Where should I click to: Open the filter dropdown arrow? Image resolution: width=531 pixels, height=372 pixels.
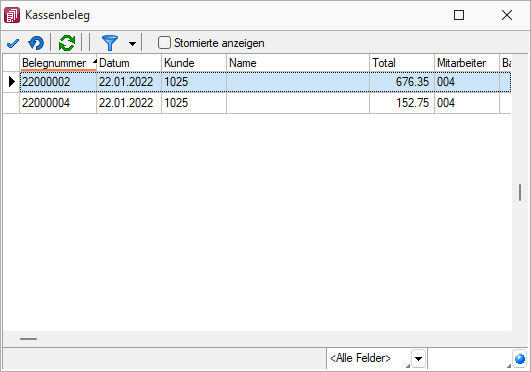132,44
